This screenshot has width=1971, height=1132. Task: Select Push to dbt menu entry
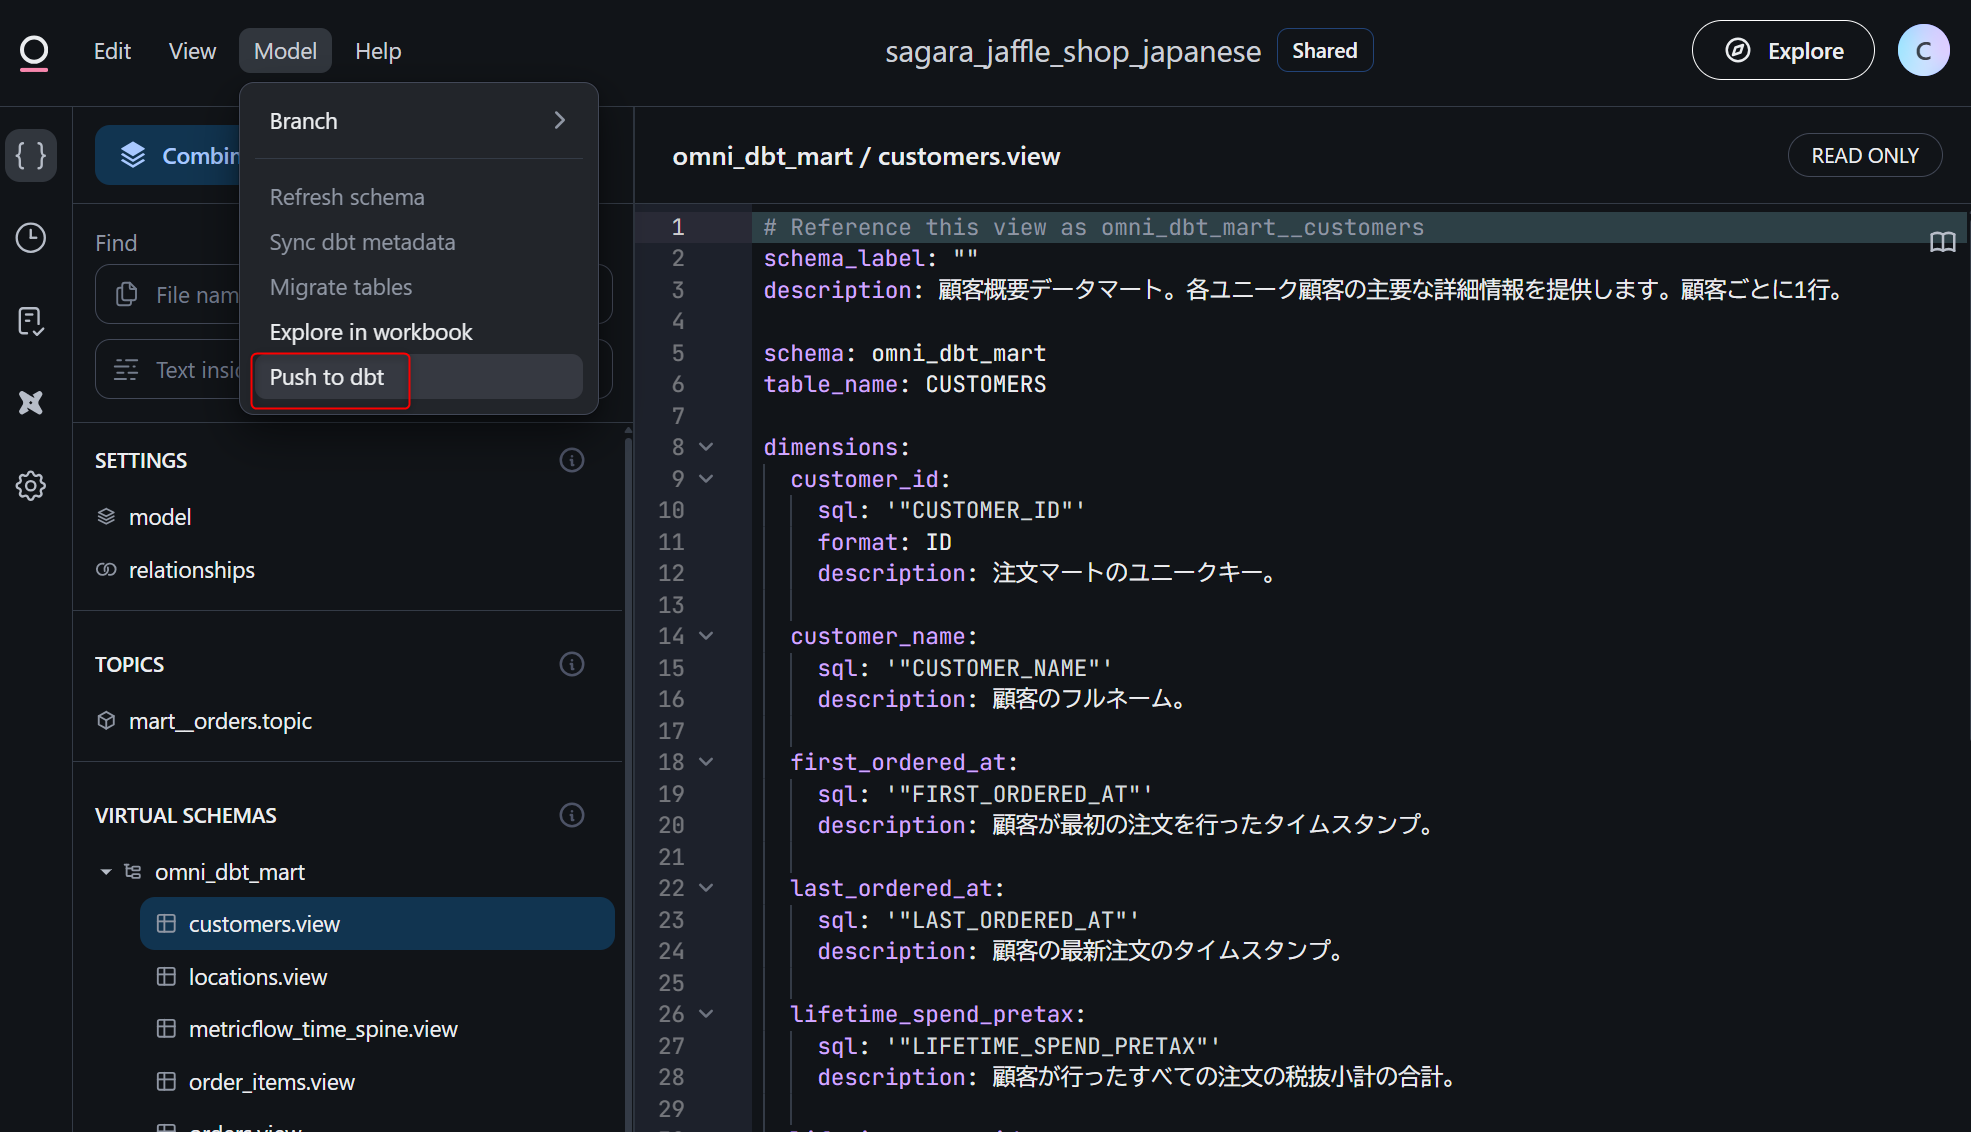pyautogui.click(x=328, y=377)
